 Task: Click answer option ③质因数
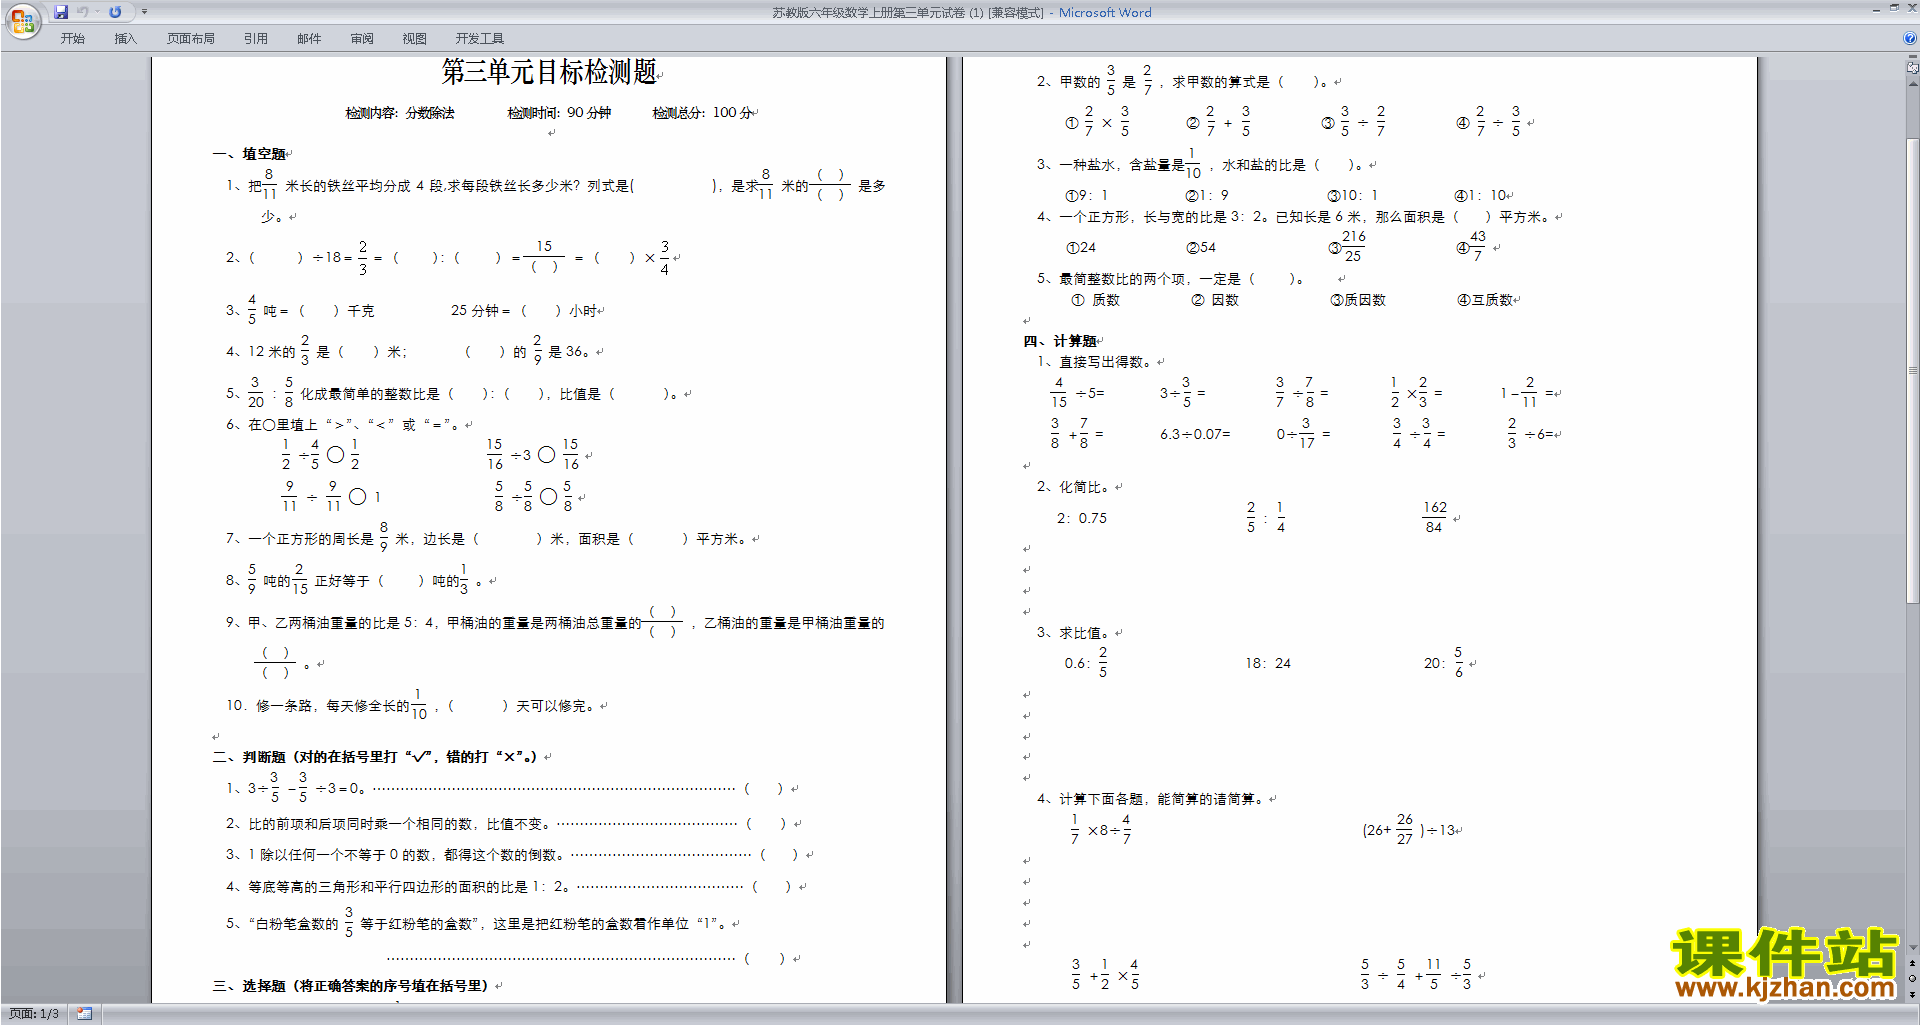1358,300
